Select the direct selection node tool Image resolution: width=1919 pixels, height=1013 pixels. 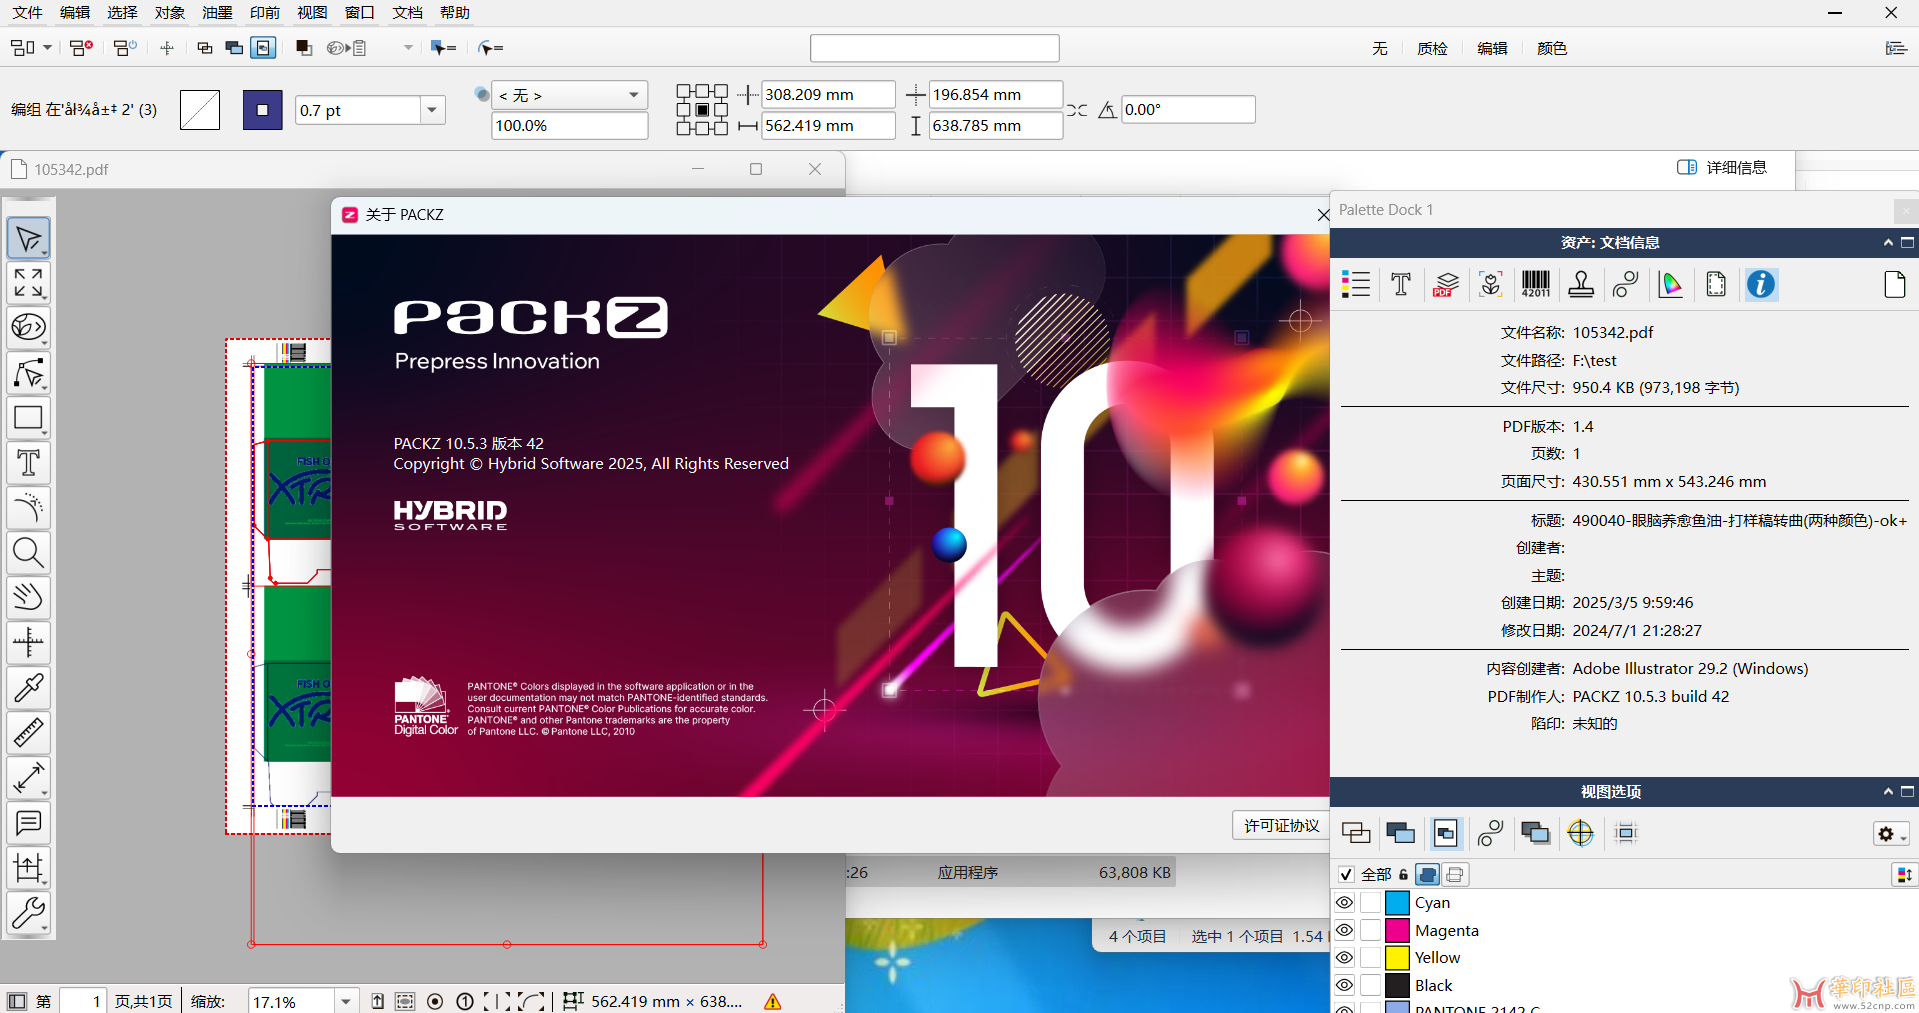click(x=28, y=373)
